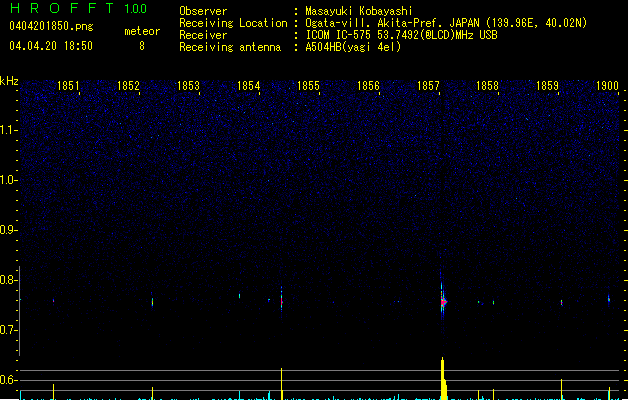
Task: Click observer name Masayuki Kobayashi
Action: point(359,11)
